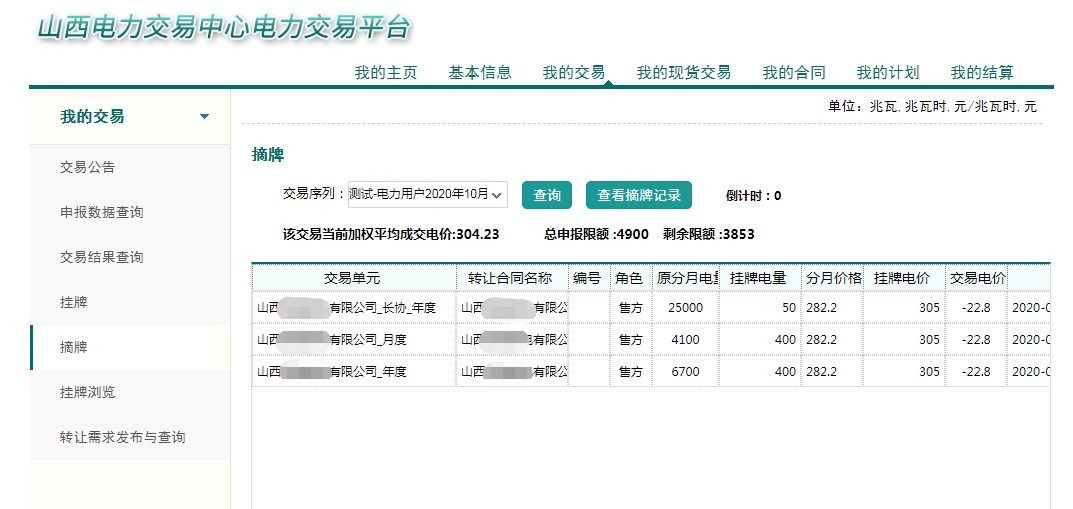Open the 交易序列 dropdown selector
Screen dimensions: 1073x509
tap(427, 195)
